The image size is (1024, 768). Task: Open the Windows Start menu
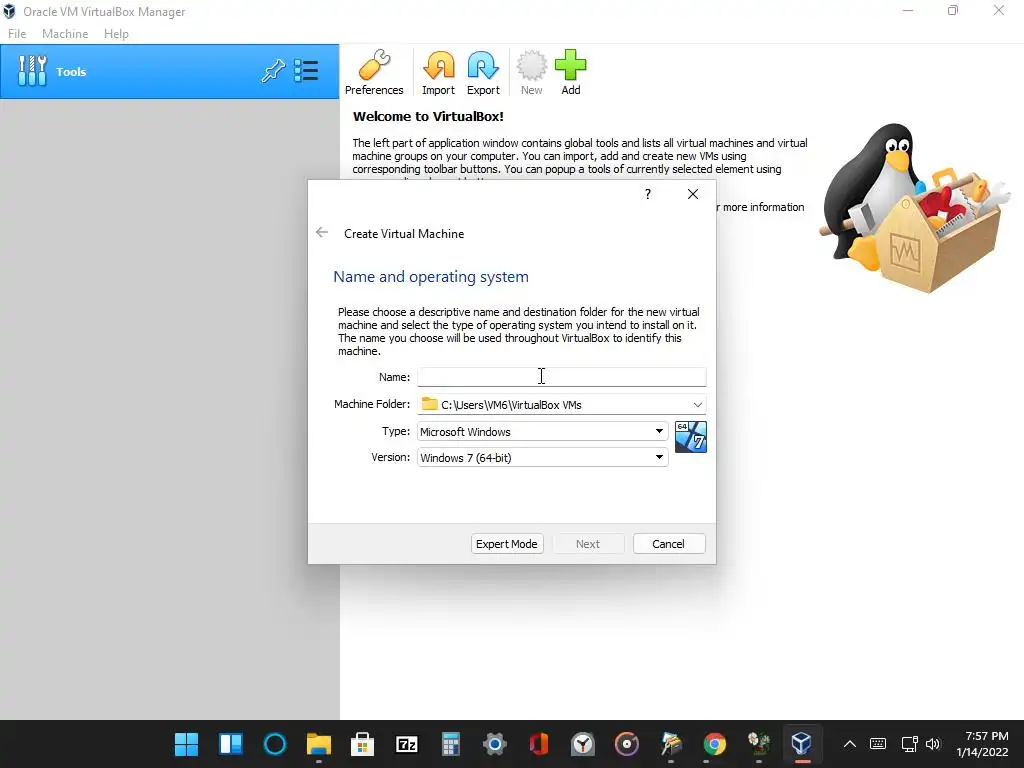(186, 744)
